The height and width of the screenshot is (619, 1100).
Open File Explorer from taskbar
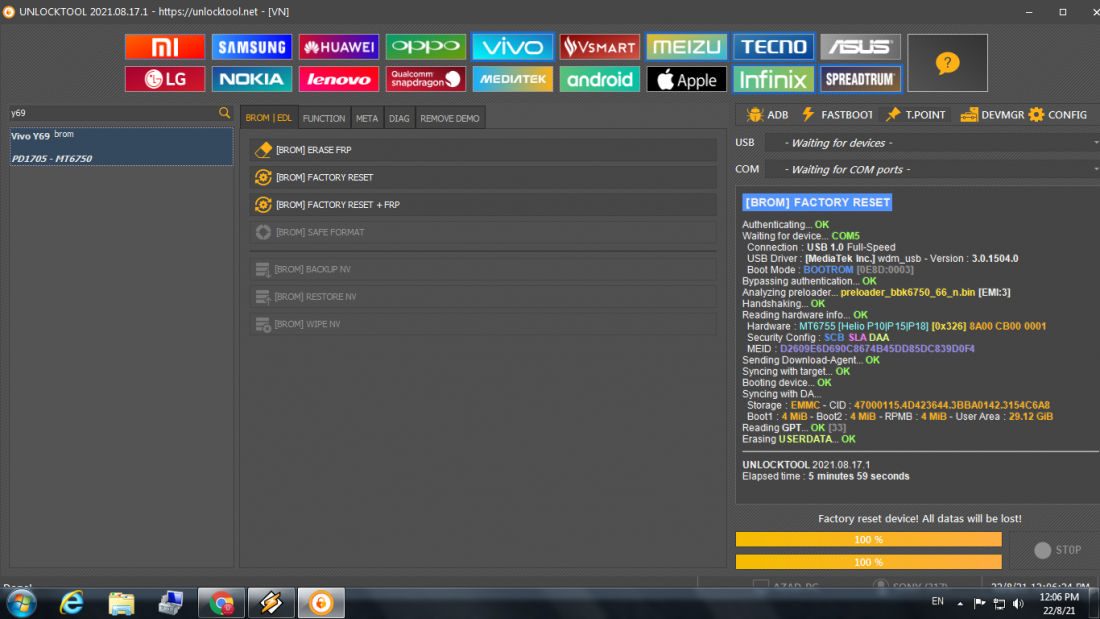(x=121, y=603)
